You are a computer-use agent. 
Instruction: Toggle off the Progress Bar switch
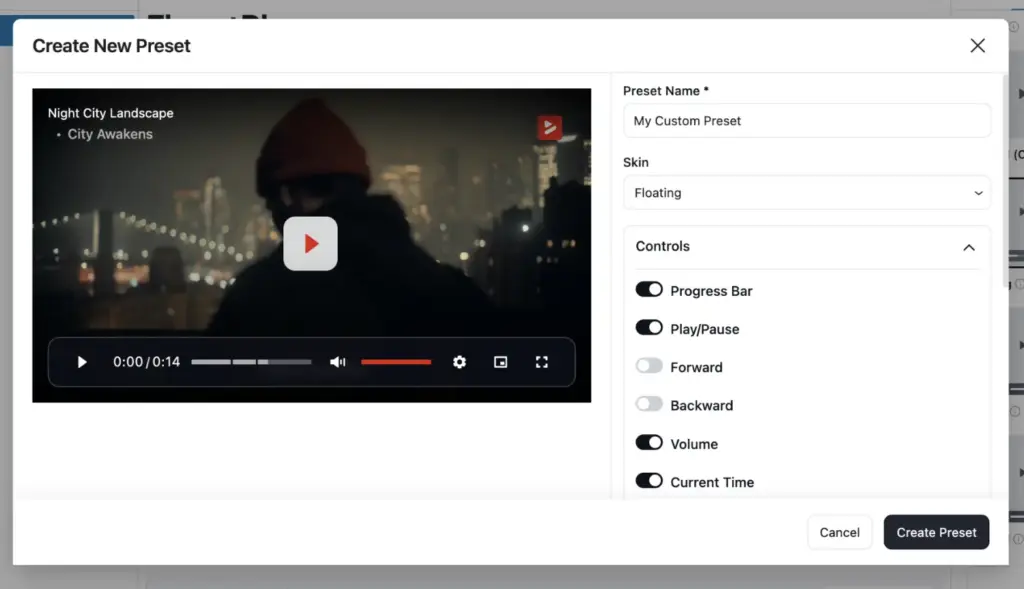tap(649, 289)
